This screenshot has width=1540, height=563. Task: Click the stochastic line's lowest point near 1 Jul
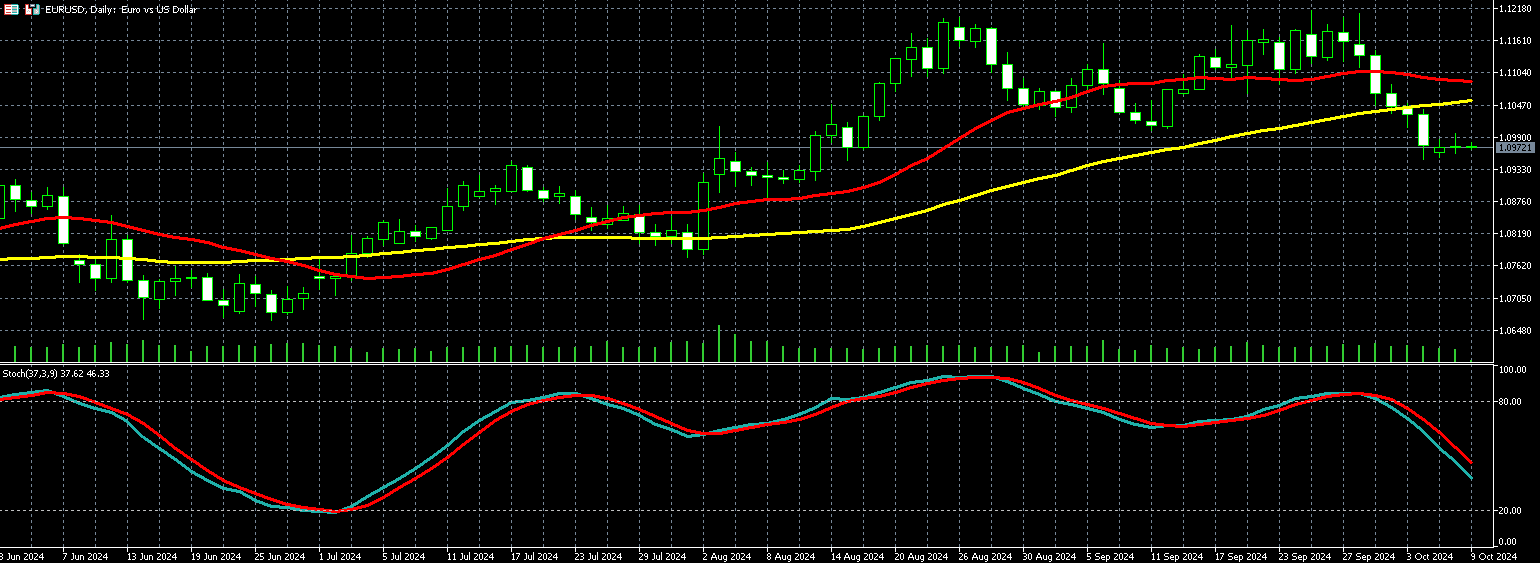point(334,512)
